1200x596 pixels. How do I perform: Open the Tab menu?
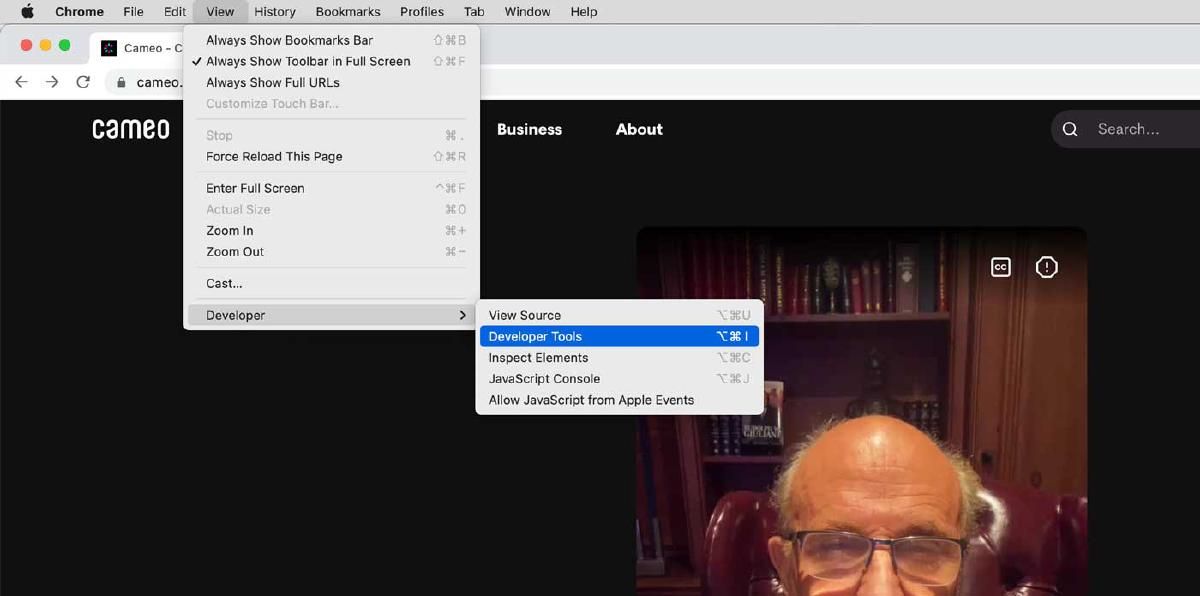pos(474,12)
